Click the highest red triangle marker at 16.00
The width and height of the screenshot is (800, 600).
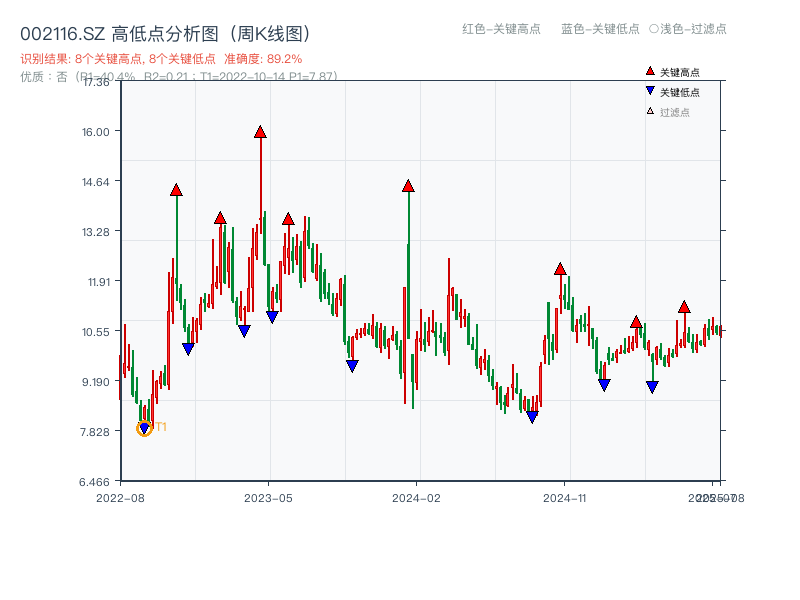260,130
